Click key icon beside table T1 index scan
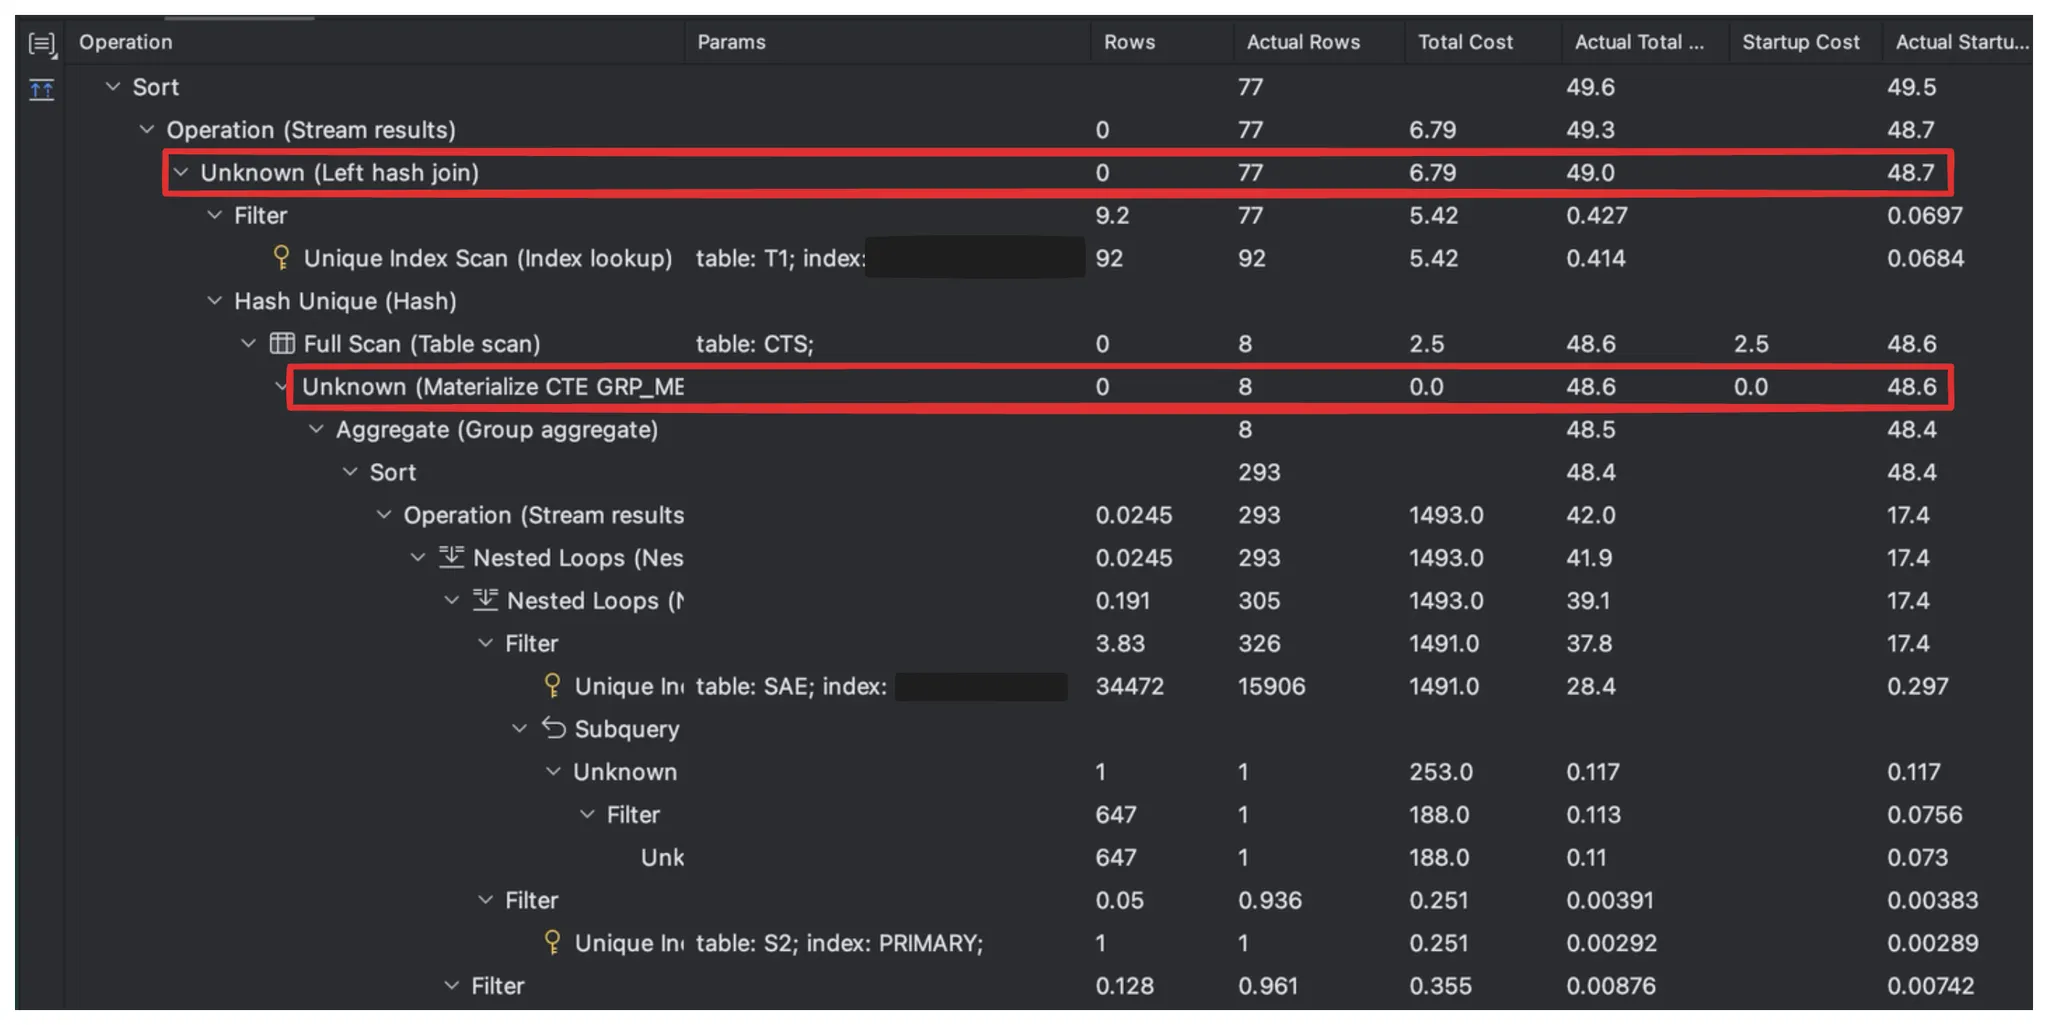 point(282,258)
